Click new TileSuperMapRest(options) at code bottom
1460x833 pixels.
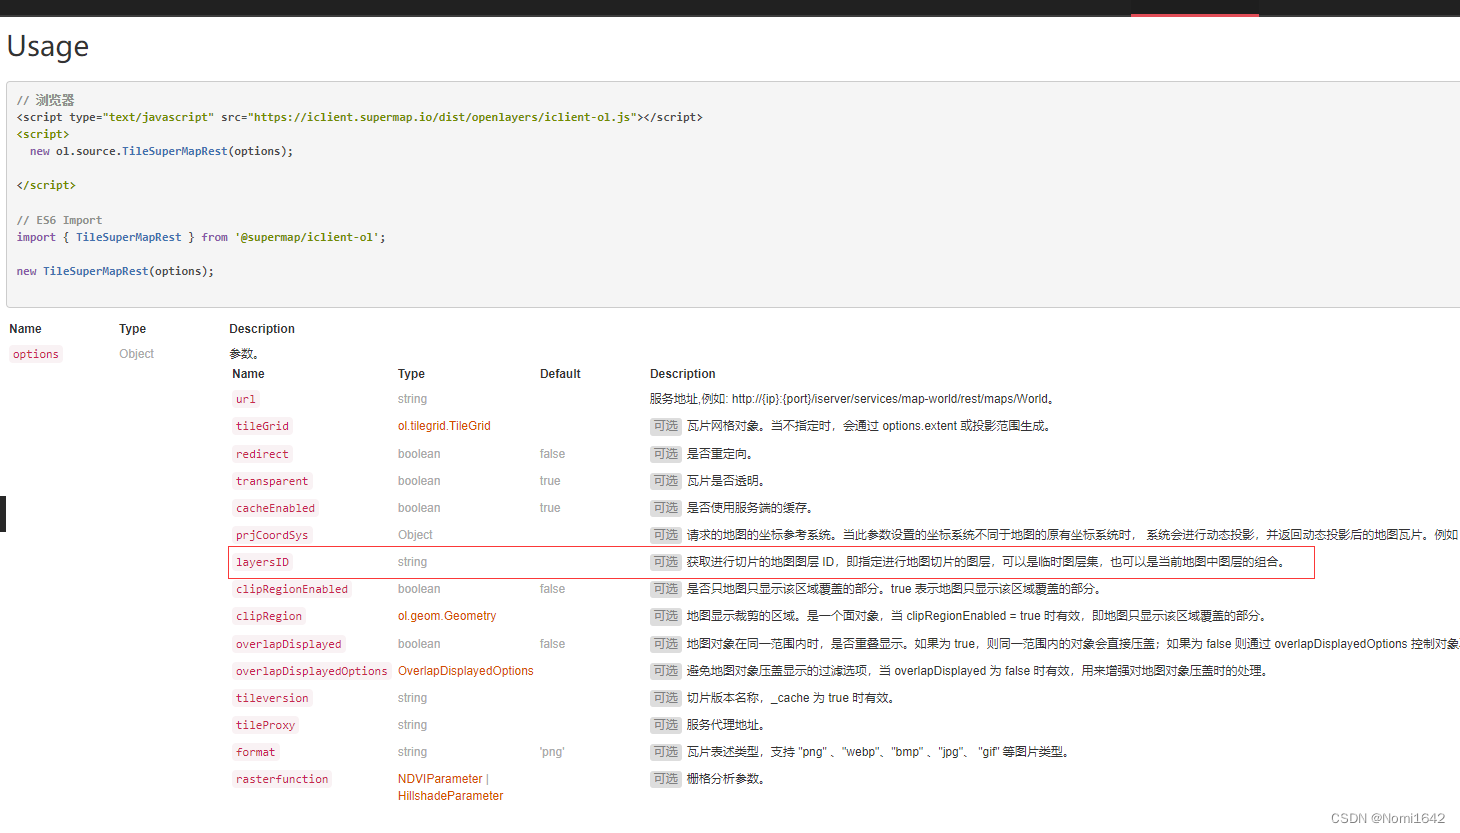[115, 271]
